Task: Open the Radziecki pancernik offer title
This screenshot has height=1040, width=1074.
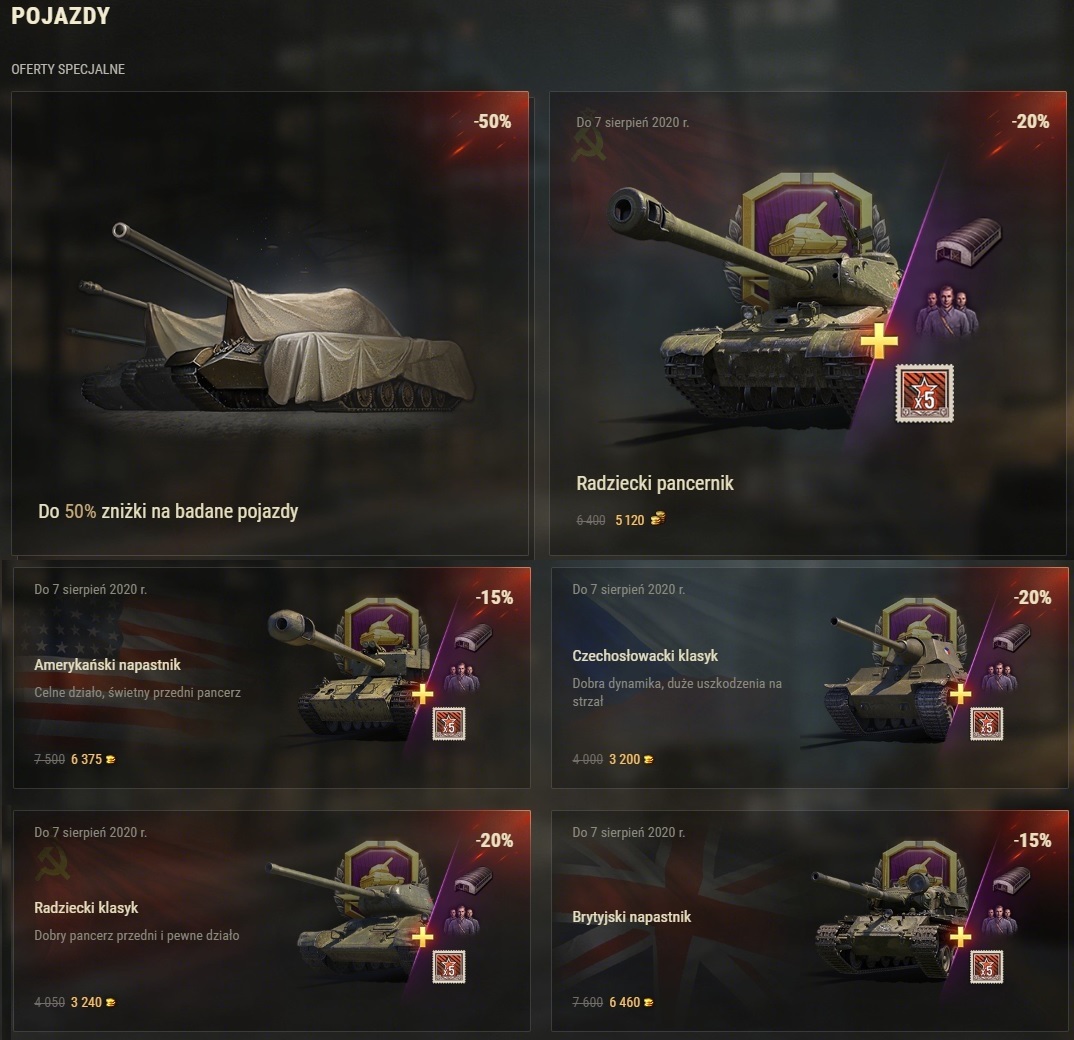Action: (654, 484)
